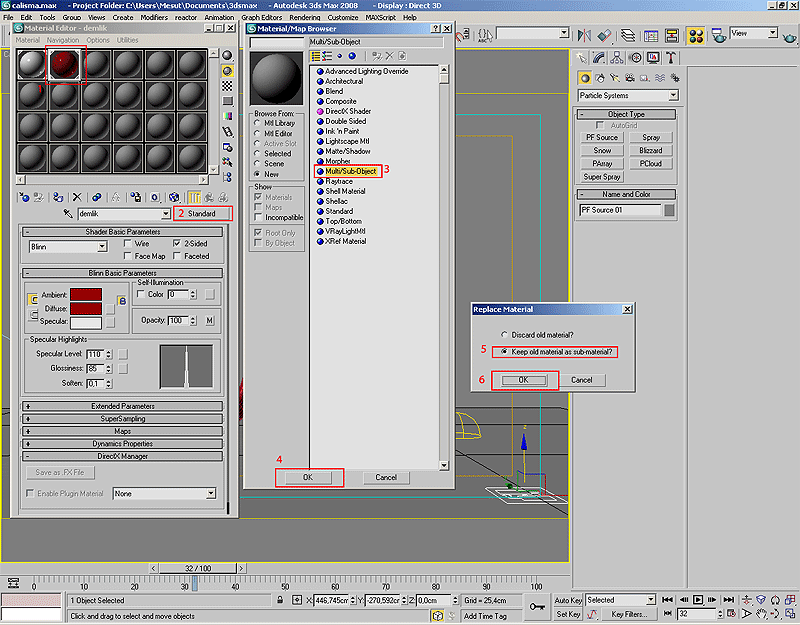Open the Modifiers menu
The image size is (800, 625).
coord(153,17)
